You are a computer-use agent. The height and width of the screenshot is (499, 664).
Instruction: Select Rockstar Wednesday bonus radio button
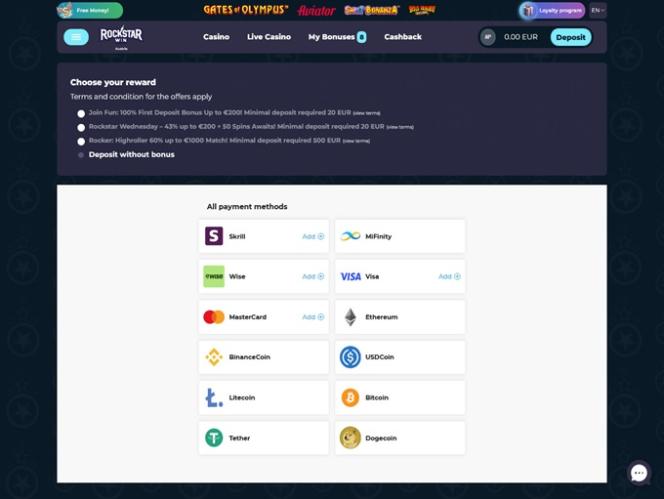pyautogui.click(x=81, y=127)
